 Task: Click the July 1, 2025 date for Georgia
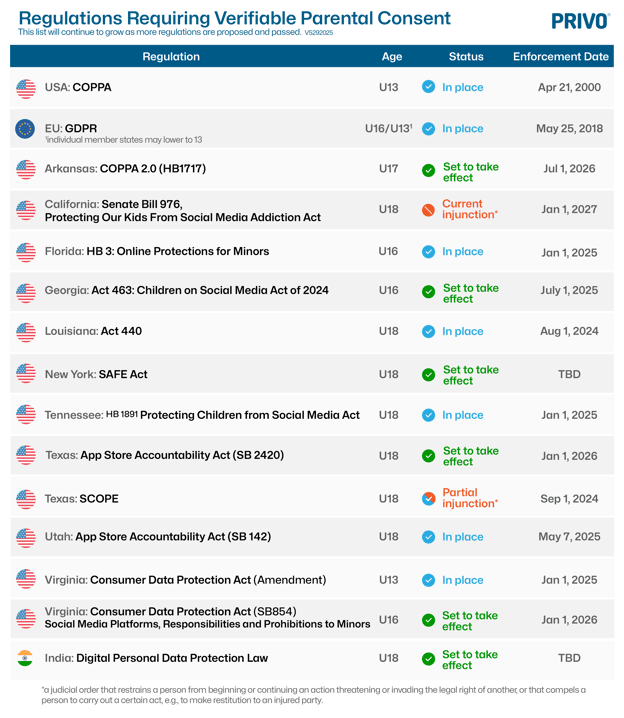pos(569,290)
